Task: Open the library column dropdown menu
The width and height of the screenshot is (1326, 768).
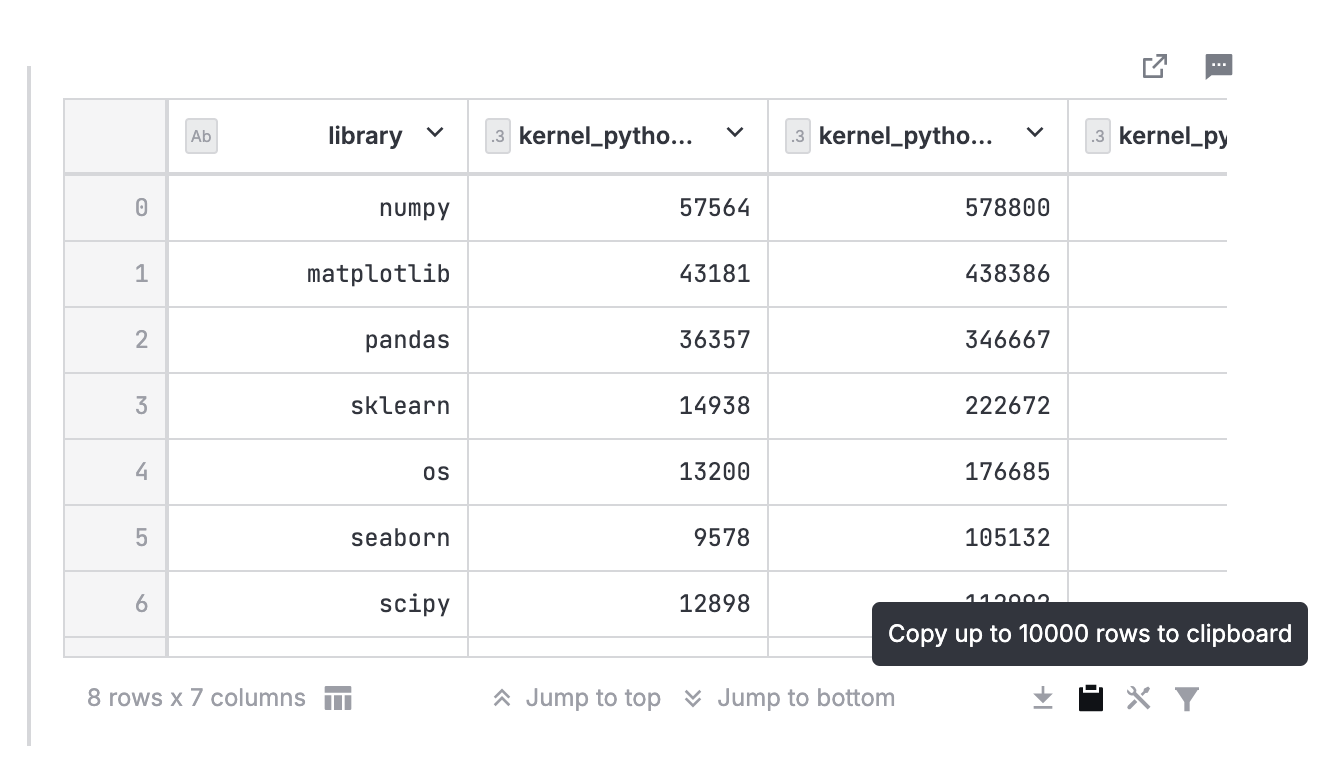Action: coord(434,135)
